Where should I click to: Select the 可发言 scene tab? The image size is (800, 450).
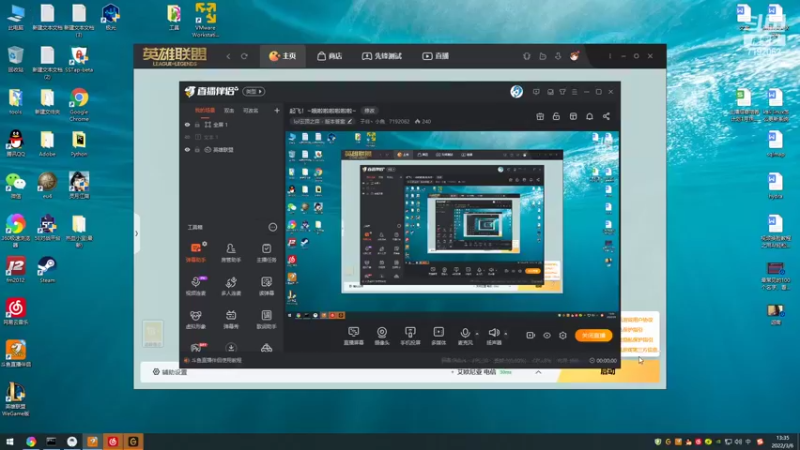point(251,111)
